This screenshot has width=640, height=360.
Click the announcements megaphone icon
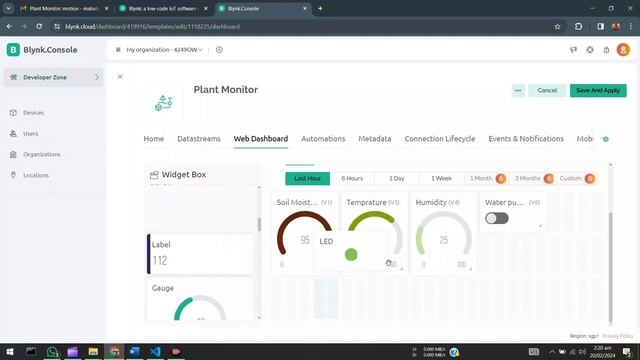point(573,50)
